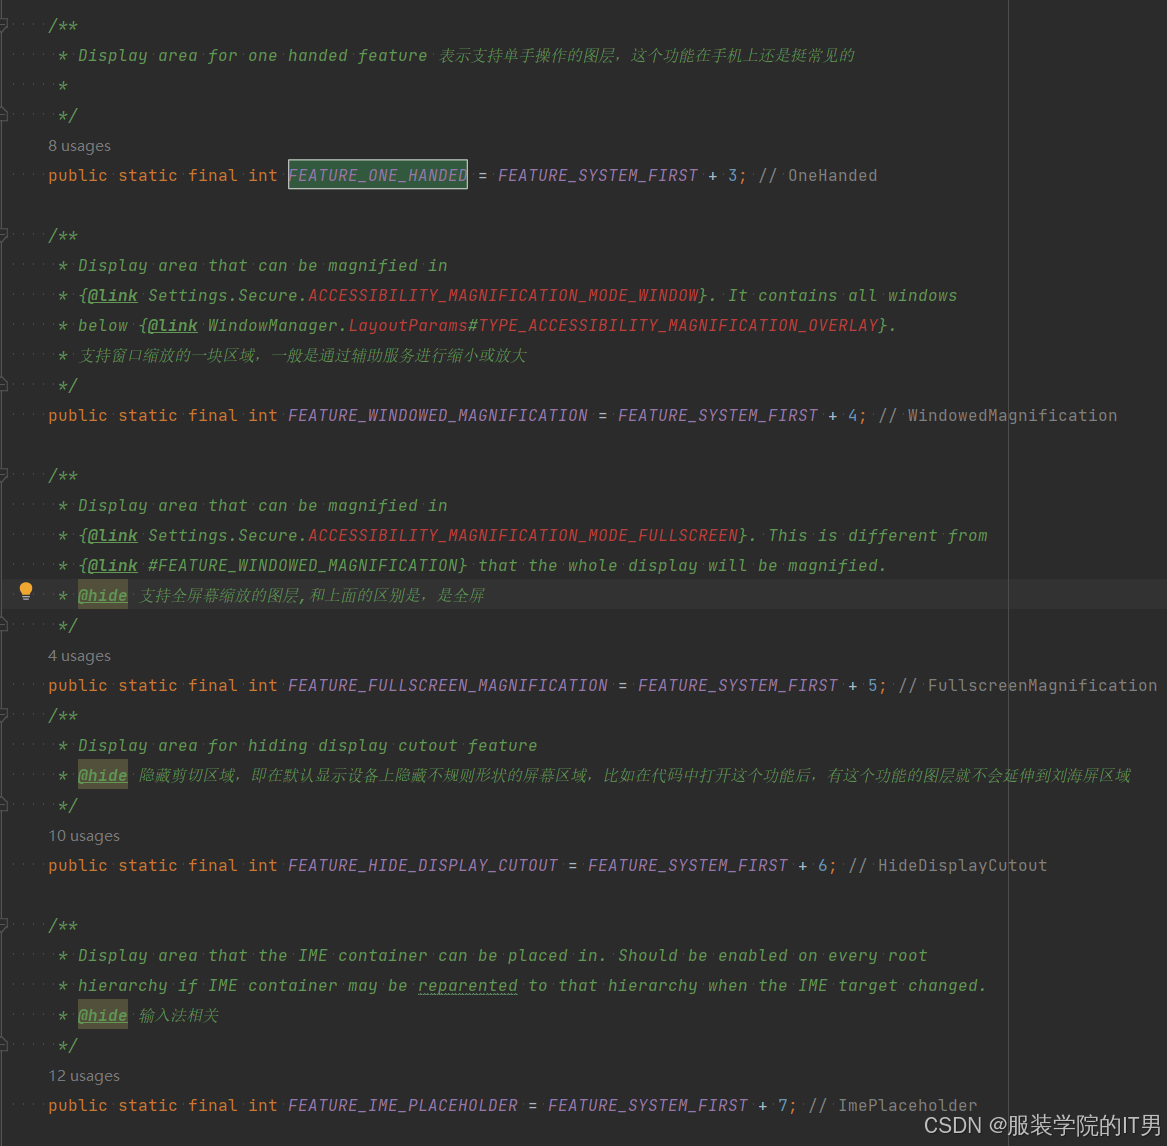Select FEATURE_IME_PLACEHOLDER constant name
Screen dimensions: 1167x1146
coord(403,1106)
